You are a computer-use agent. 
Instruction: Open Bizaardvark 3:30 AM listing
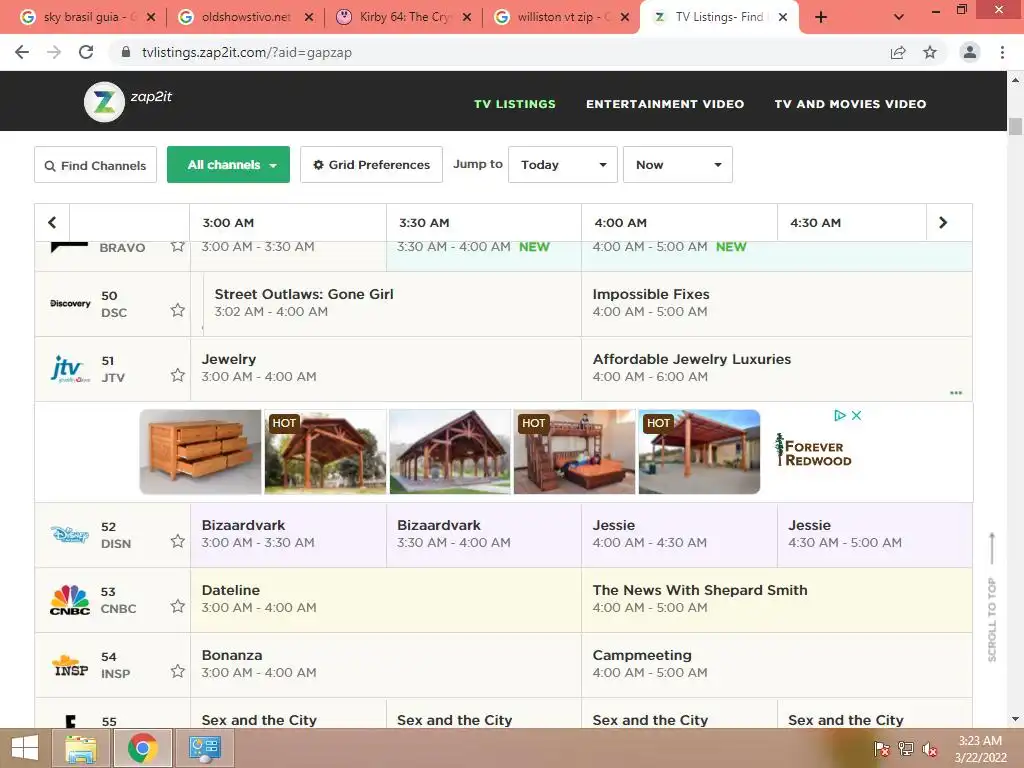pyautogui.click(x=484, y=534)
